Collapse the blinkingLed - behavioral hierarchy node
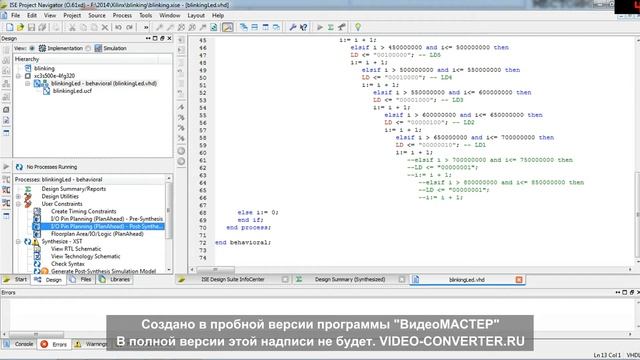640x360 pixels. coord(27,83)
